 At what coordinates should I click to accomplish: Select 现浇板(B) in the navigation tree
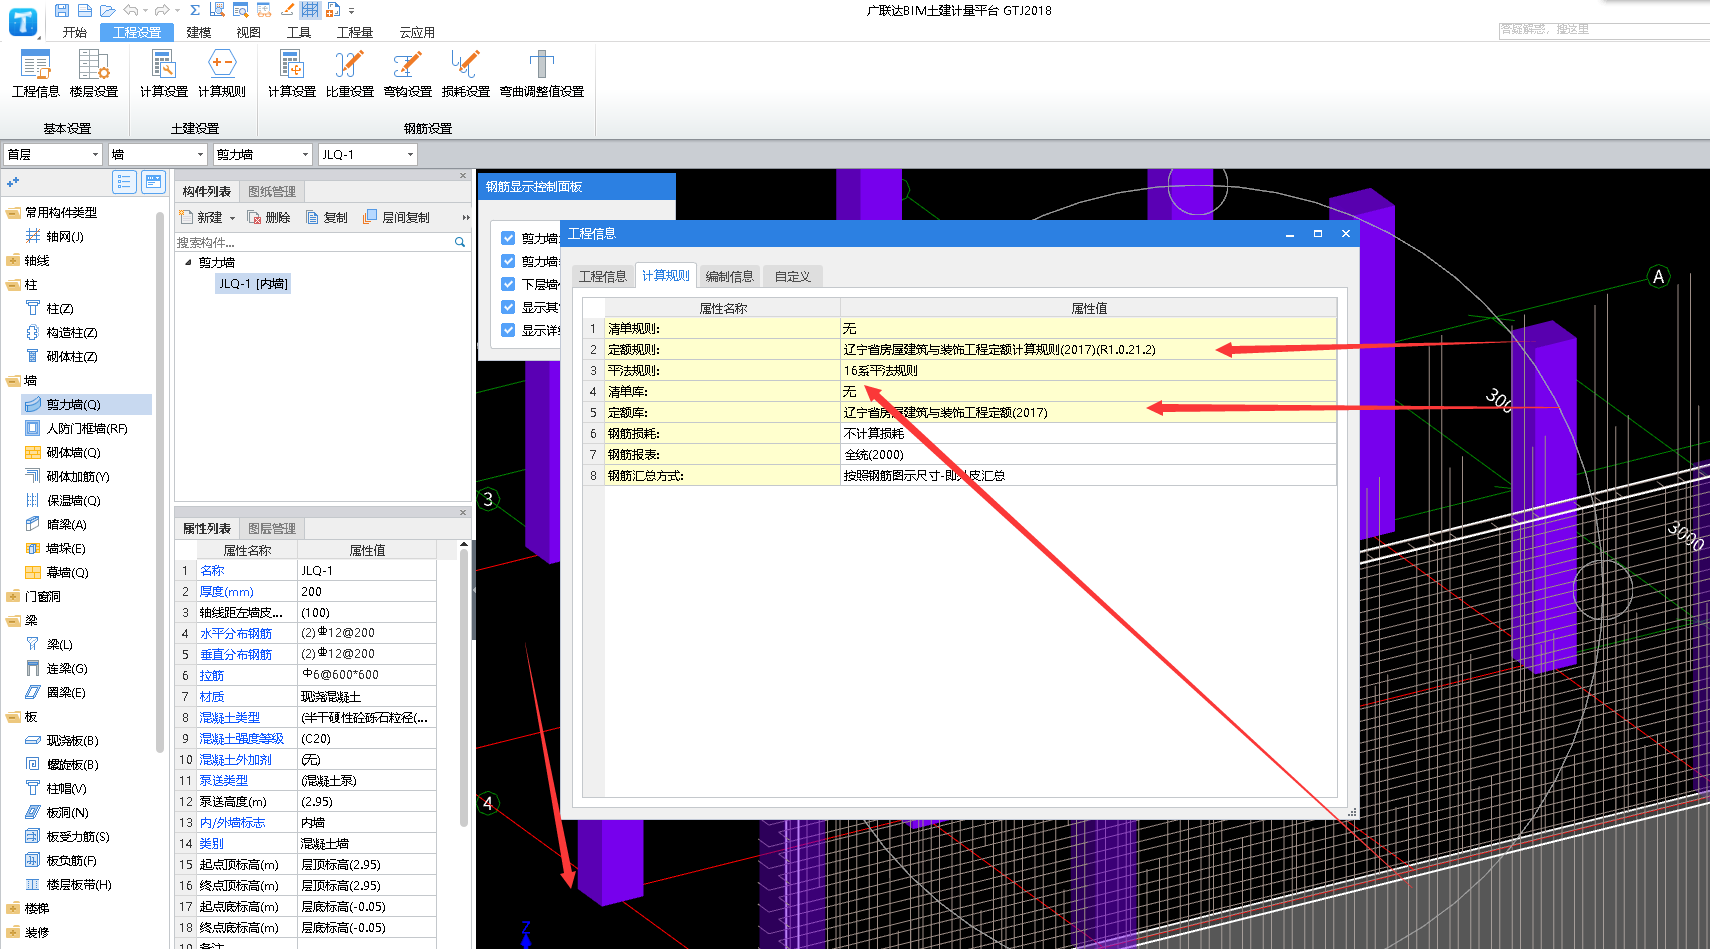tap(72, 740)
